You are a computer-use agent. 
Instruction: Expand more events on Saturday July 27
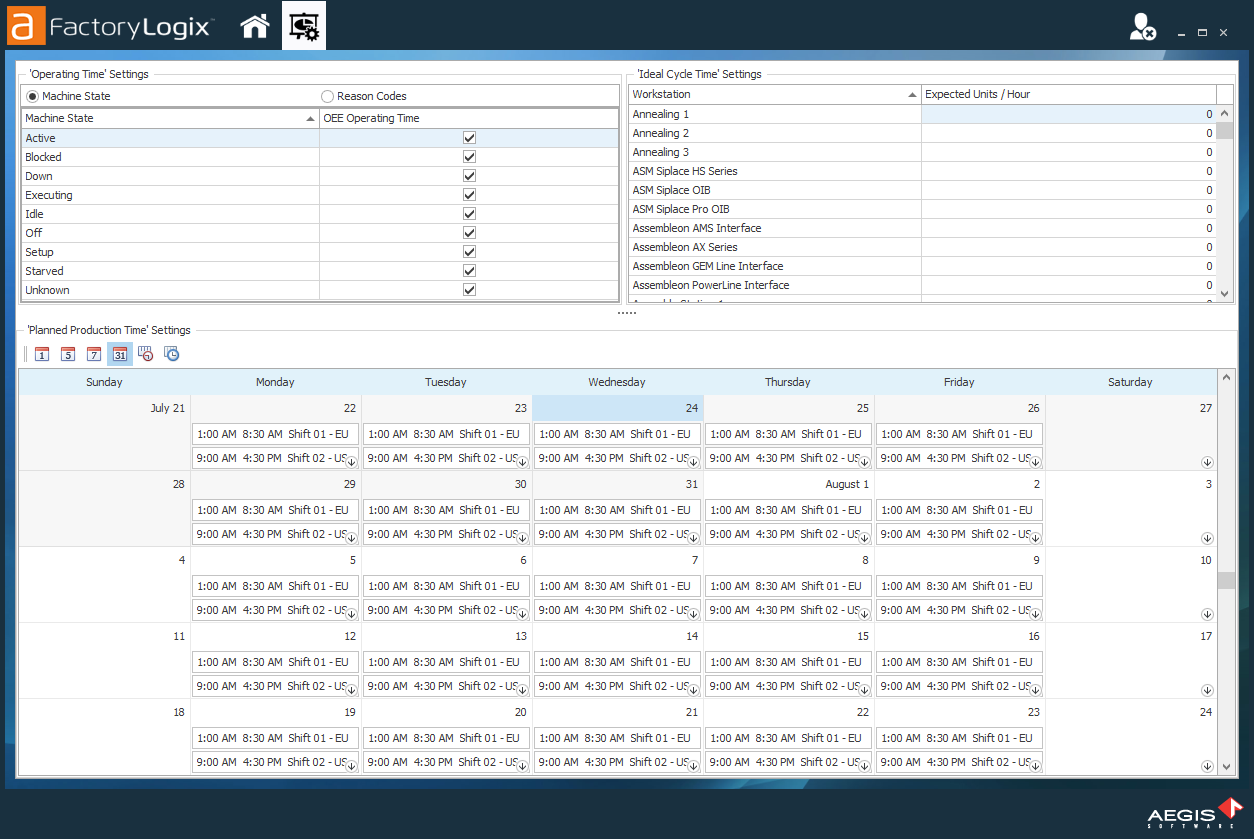coord(1207,462)
